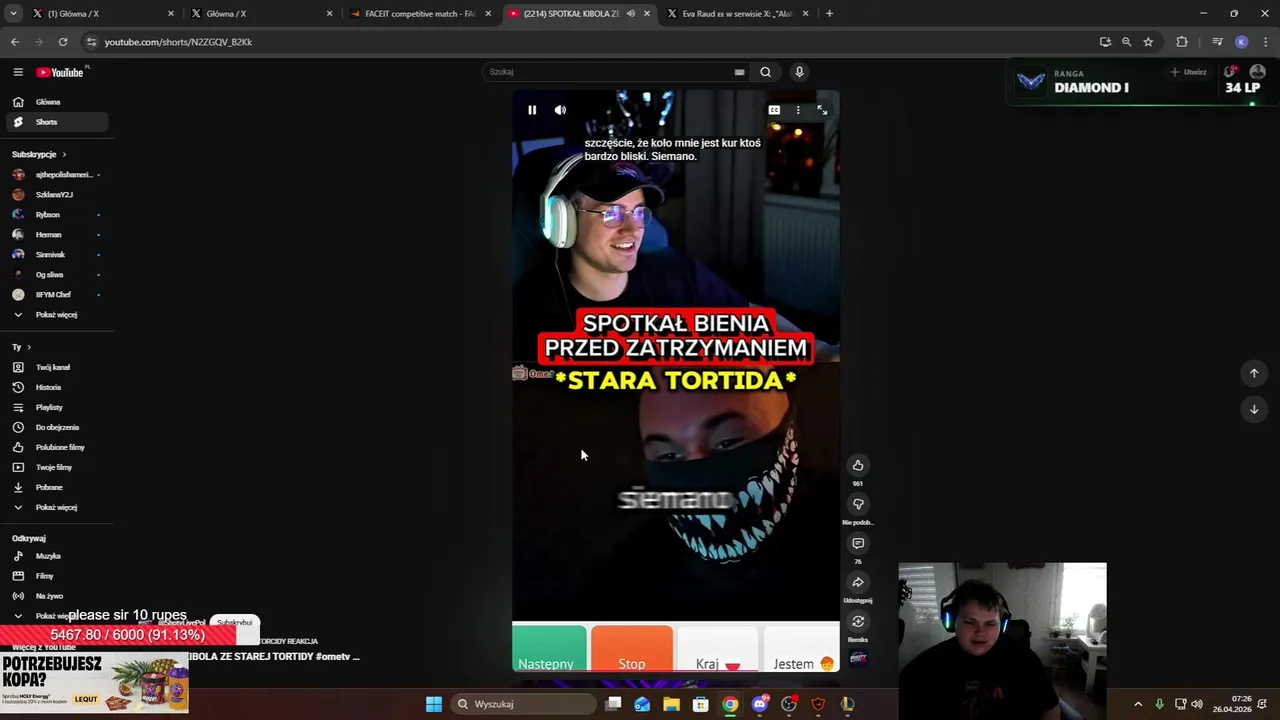Click the address bar URL
Image resolution: width=1280 pixels, height=720 pixels.
pyautogui.click(x=178, y=42)
